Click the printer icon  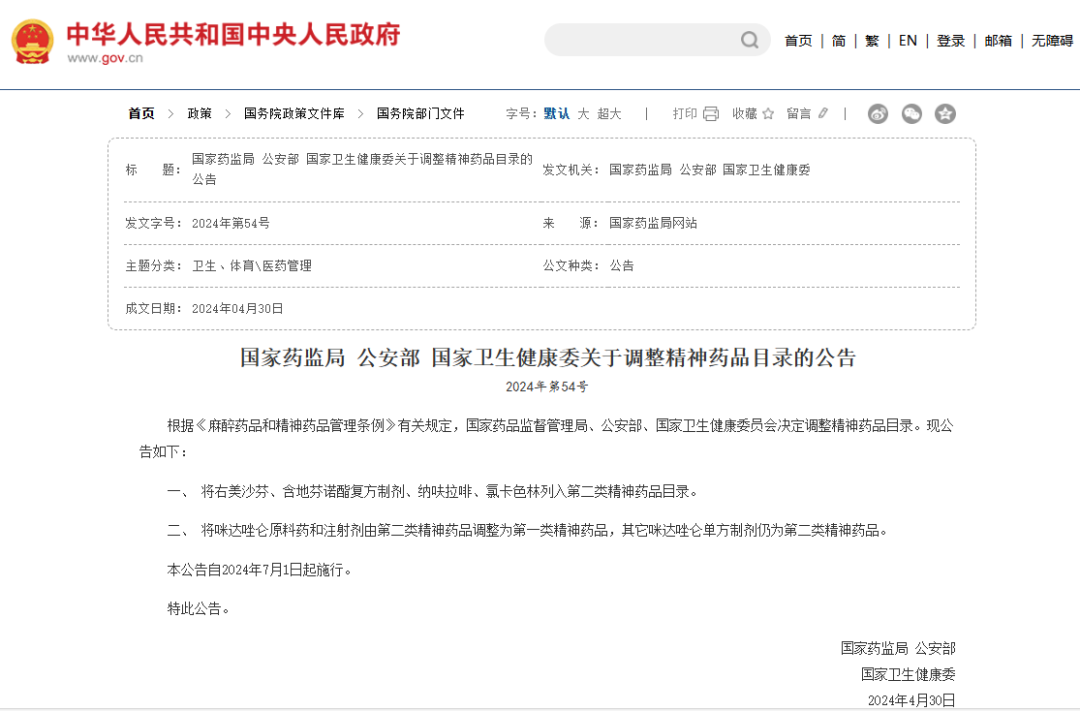[x=711, y=114]
